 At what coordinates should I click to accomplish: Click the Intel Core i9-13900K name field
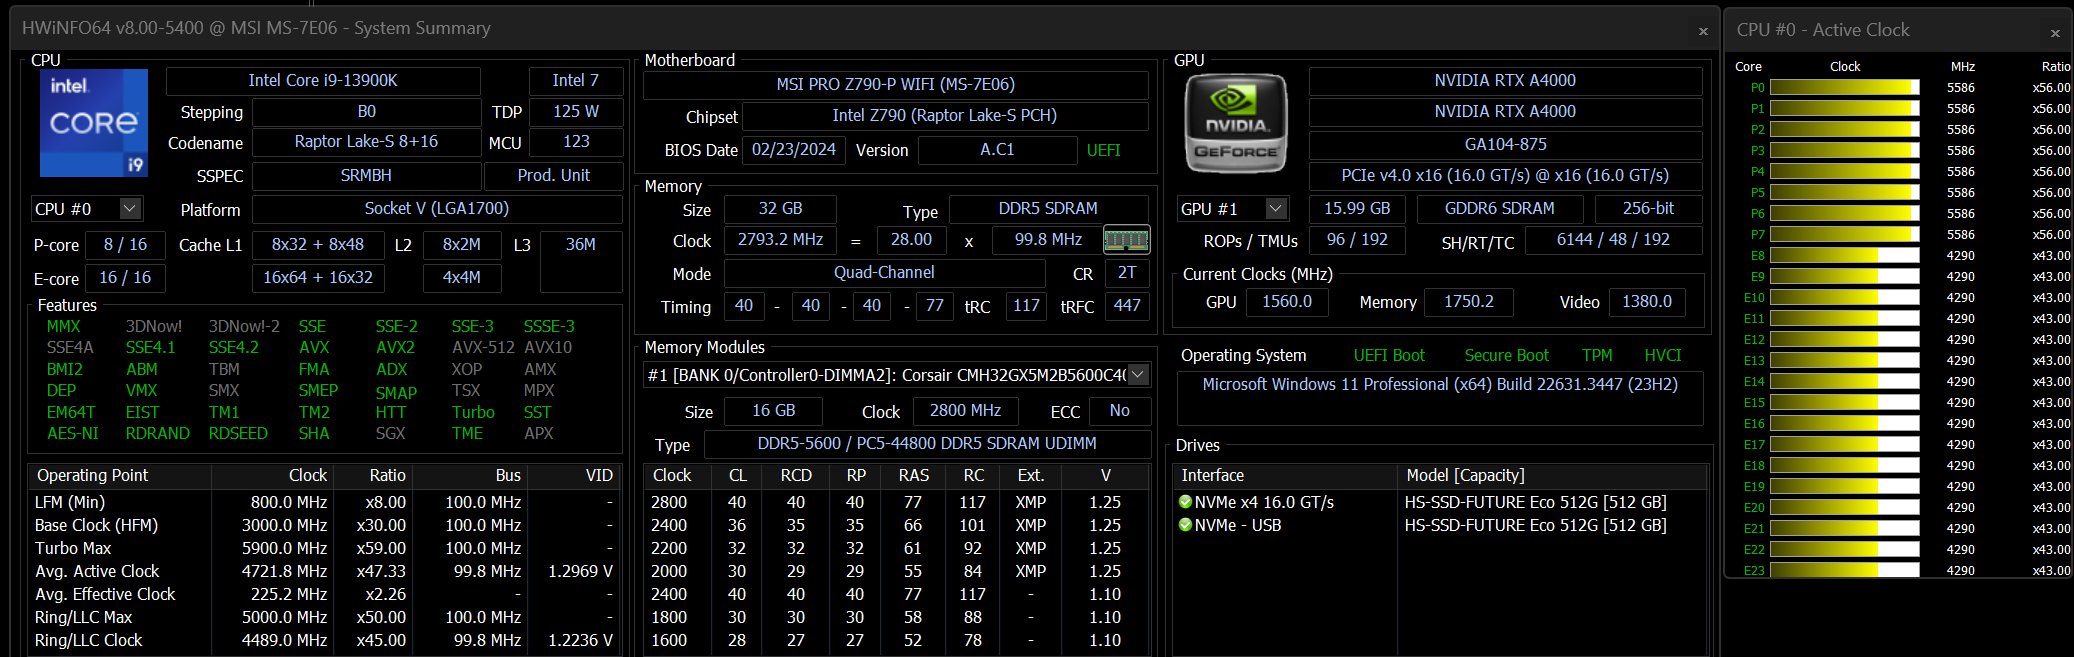point(323,80)
